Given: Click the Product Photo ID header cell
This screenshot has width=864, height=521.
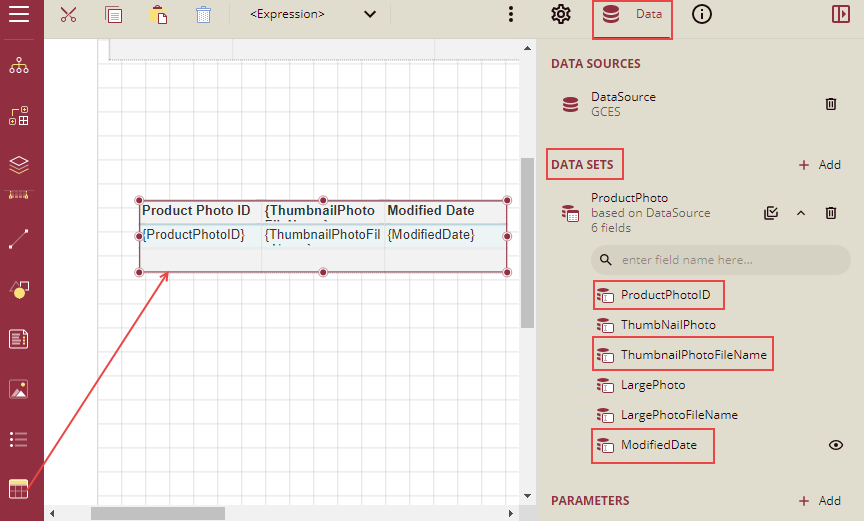Looking at the screenshot, I should coord(201,211).
